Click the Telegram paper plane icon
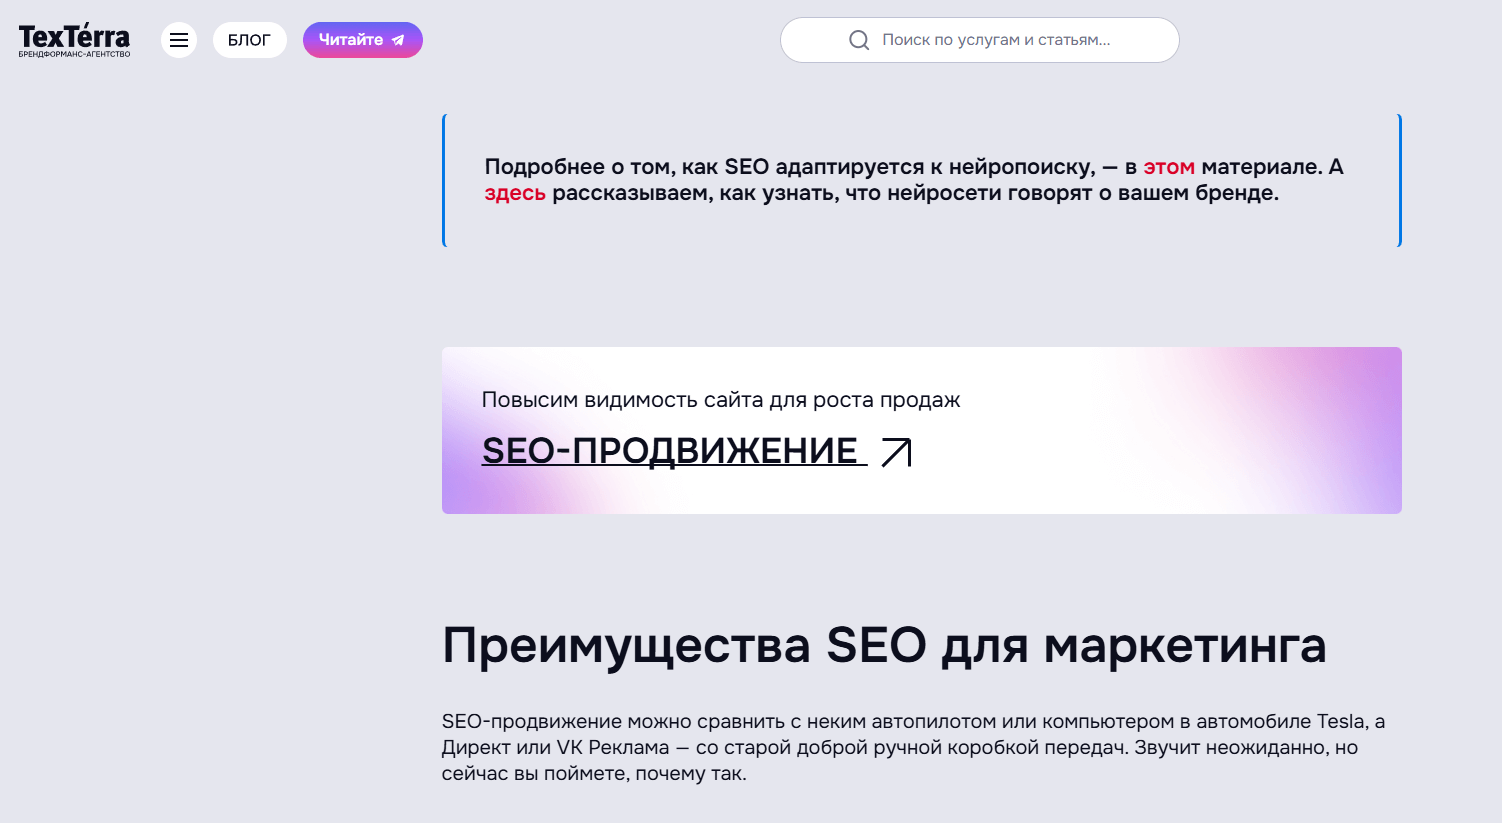The width and height of the screenshot is (1502, 823). pos(398,41)
